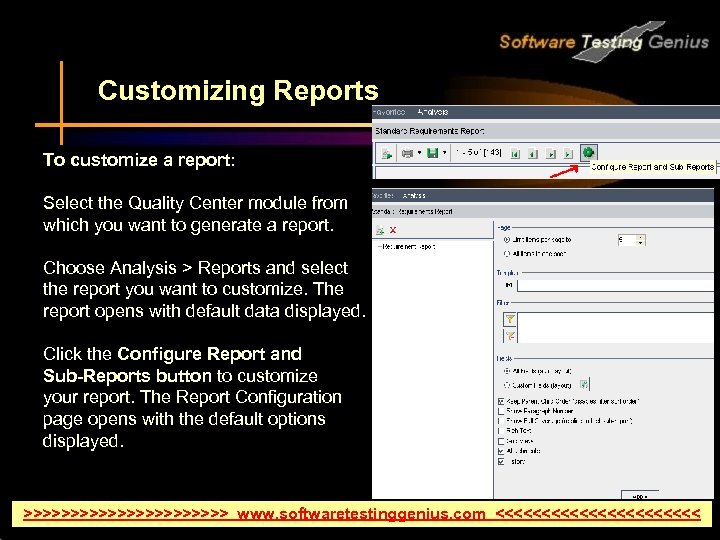The height and width of the screenshot is (540, 720).
Task: Select the All fields default layout radio button
Action: (x=507, y=371)
